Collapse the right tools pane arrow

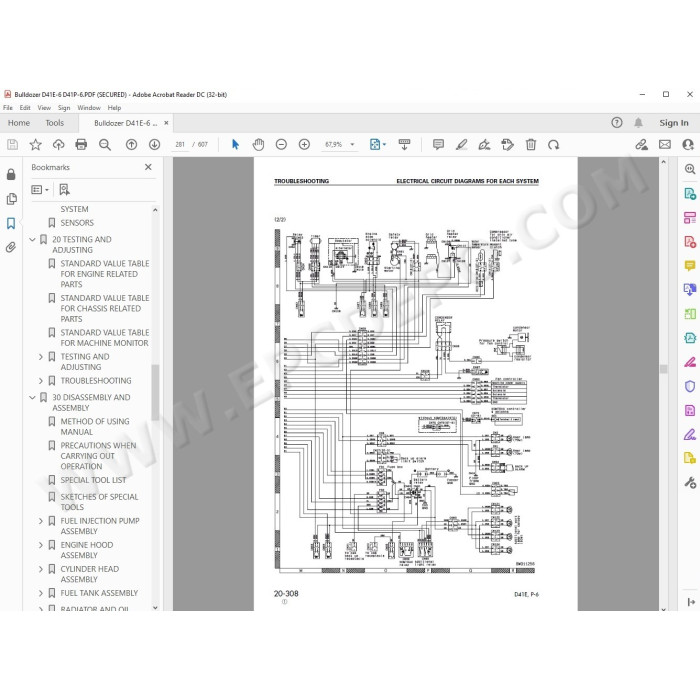[691, 602]
